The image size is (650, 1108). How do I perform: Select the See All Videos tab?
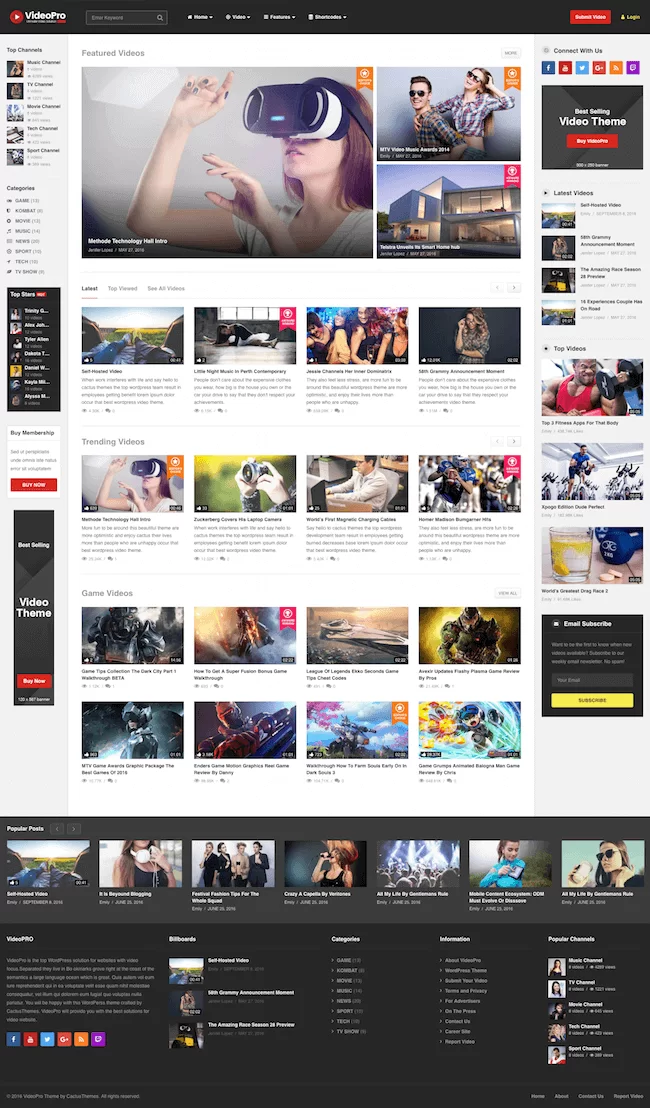tap(166, 288)
